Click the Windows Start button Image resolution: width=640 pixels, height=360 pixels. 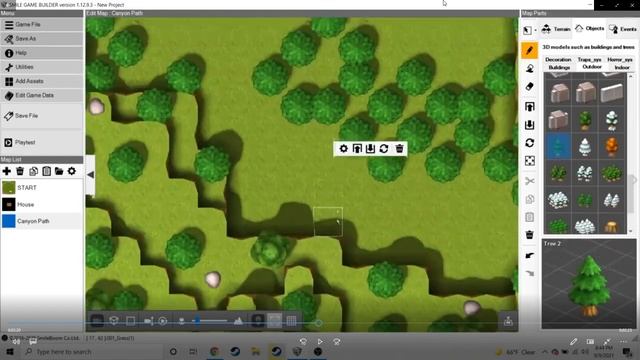(x=10, y=352)
